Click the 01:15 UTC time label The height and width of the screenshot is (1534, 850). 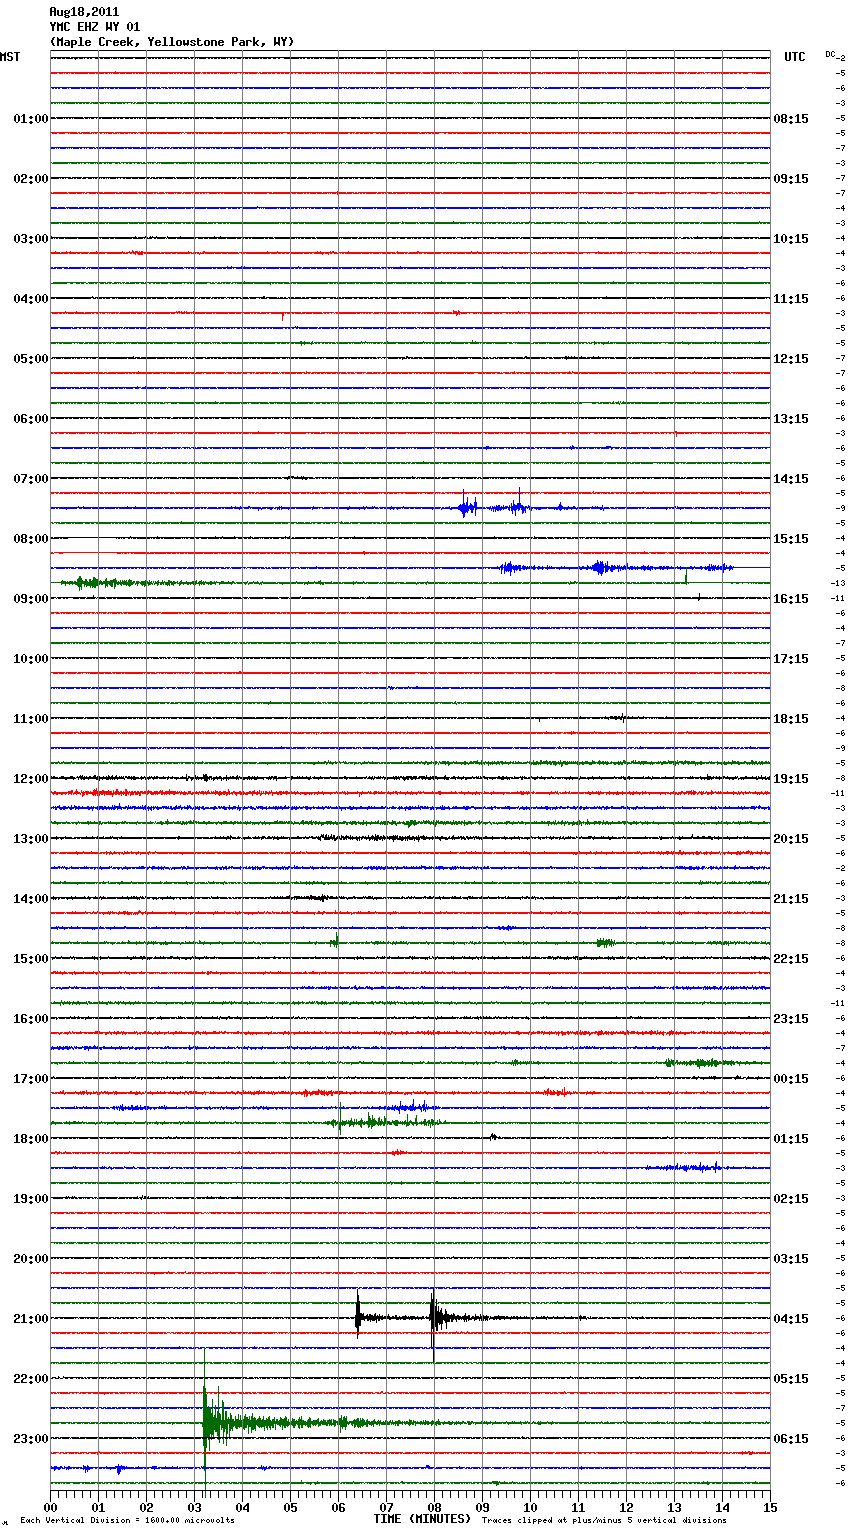pos(791,1139)
